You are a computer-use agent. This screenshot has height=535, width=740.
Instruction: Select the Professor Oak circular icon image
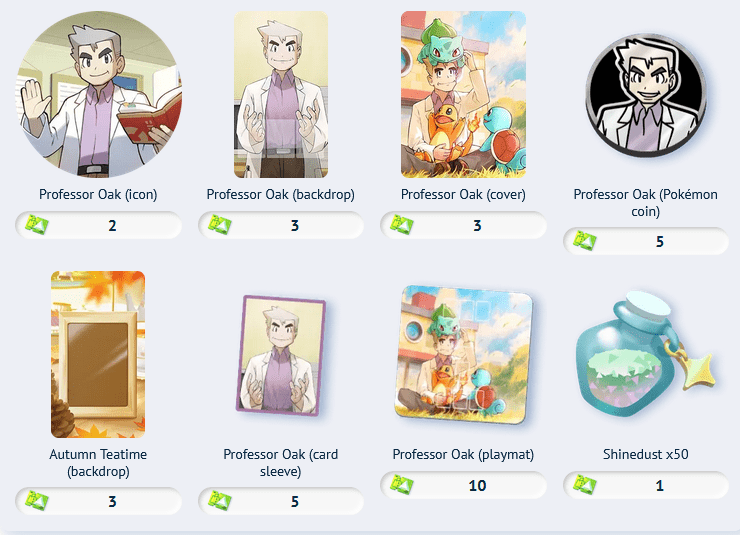point(99,94)
